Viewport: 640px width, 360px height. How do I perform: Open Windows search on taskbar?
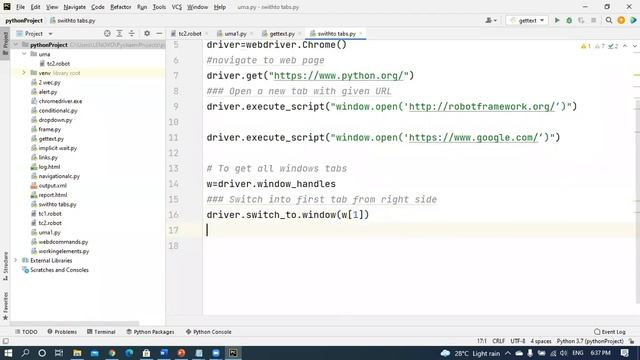(25, 353)
